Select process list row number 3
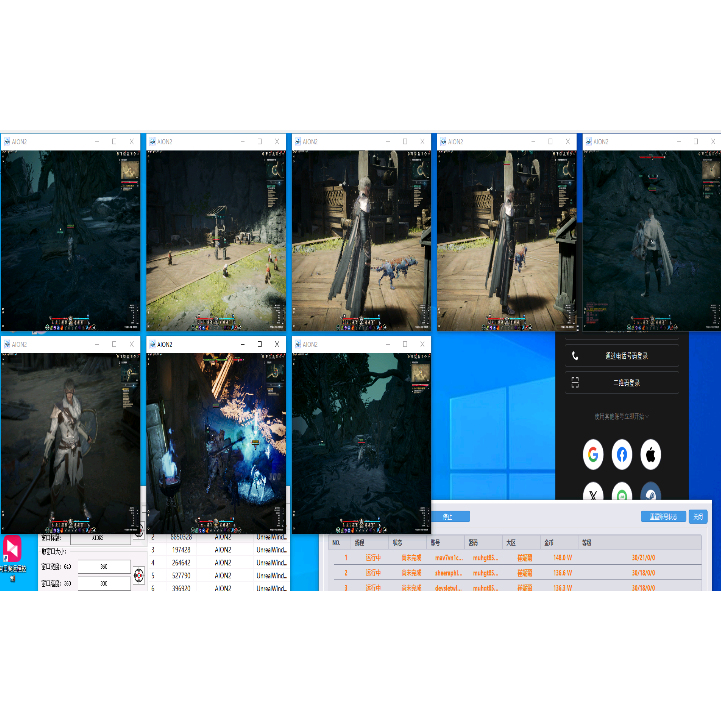Image resolution: width=721 pixels, height=721 pixels. [x=219, y=549]
